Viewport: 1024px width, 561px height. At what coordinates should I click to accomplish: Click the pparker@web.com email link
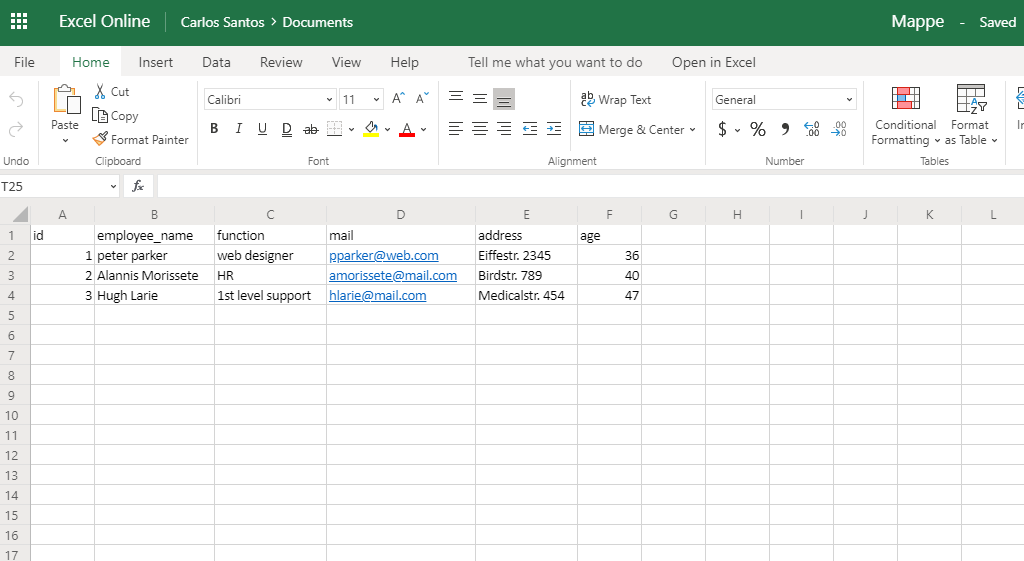384,256
